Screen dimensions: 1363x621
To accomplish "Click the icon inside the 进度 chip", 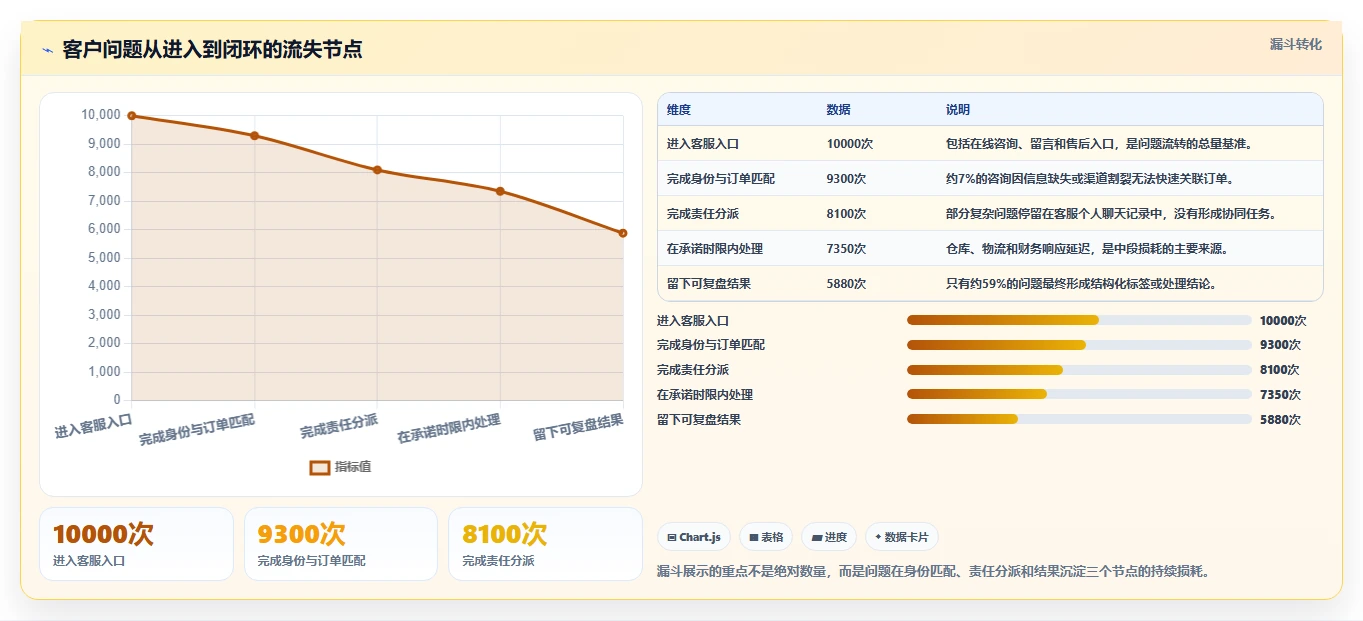I will (x=816, y=538).
